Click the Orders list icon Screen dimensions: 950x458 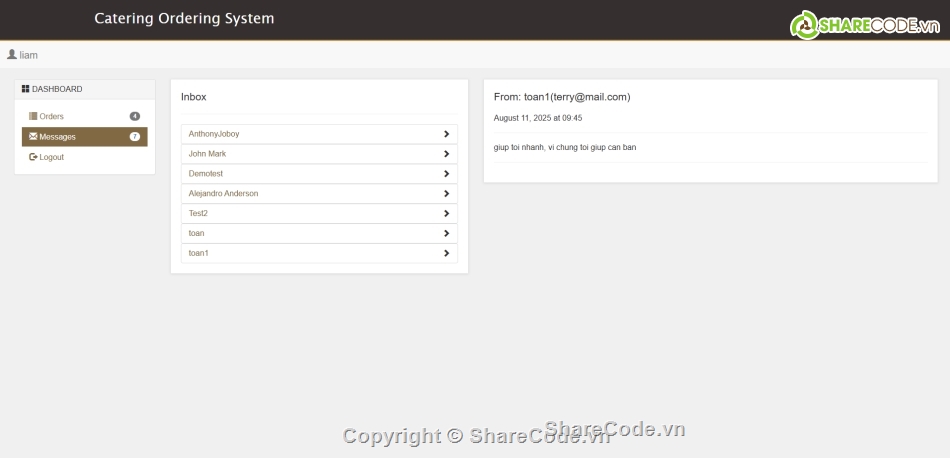tap(33, 116)
